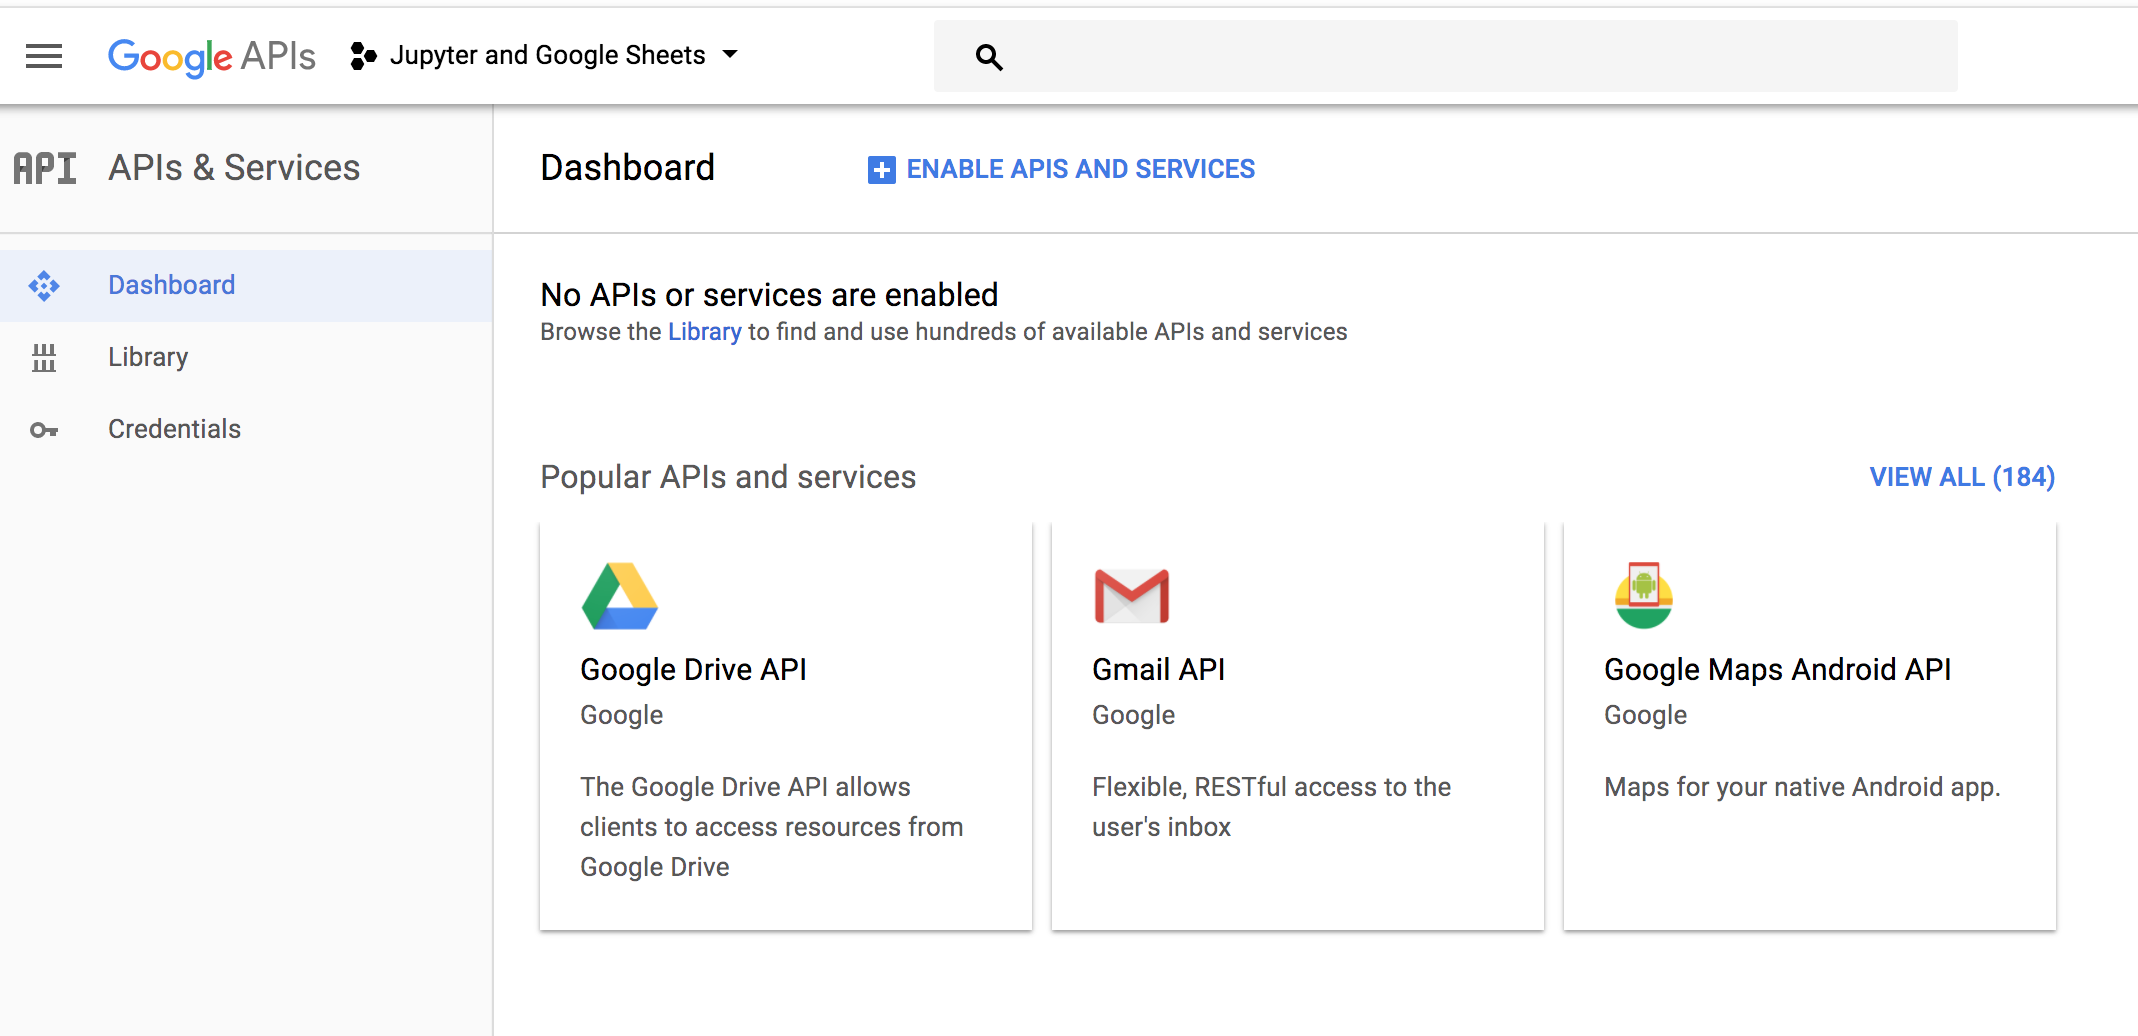Click 'Google' publisher under Maps Android API
The image size is (2138, 1036).
point(1645,715)
